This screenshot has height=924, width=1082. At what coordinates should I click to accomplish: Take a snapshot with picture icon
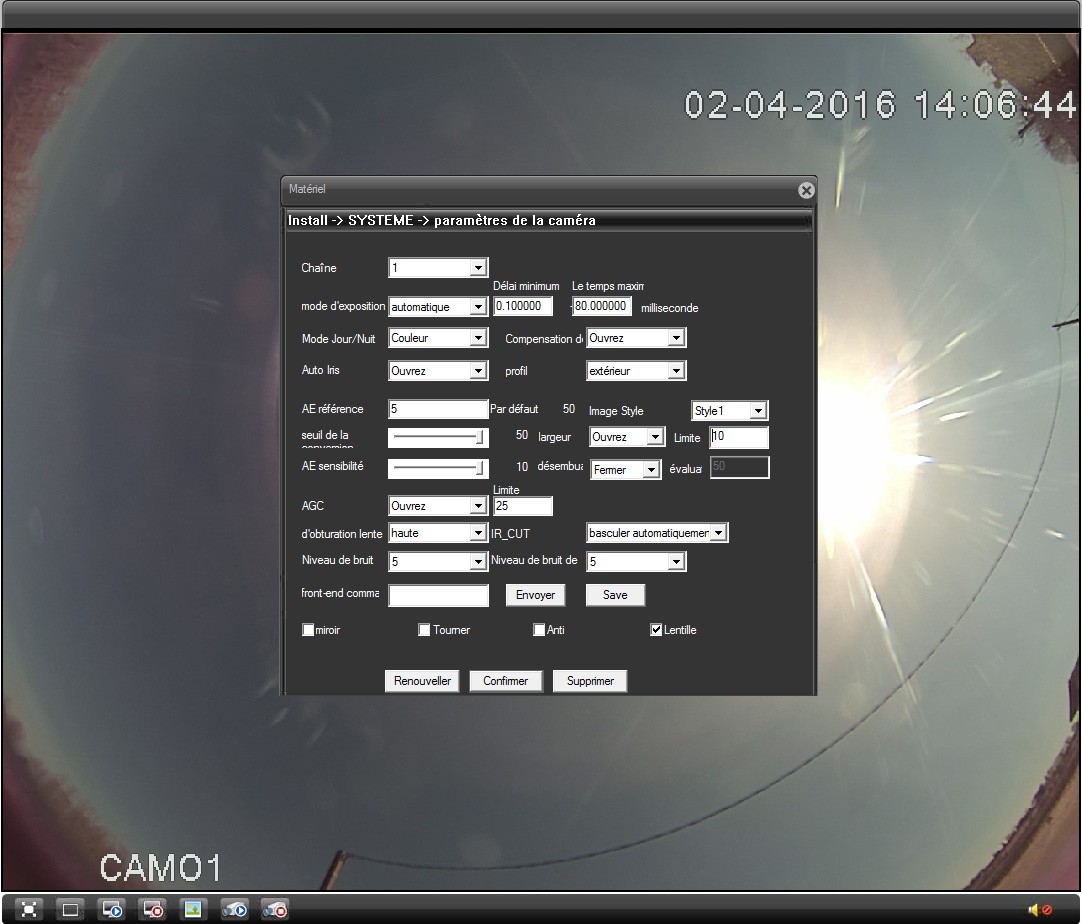pyautogui.click(x=193, y=909)
